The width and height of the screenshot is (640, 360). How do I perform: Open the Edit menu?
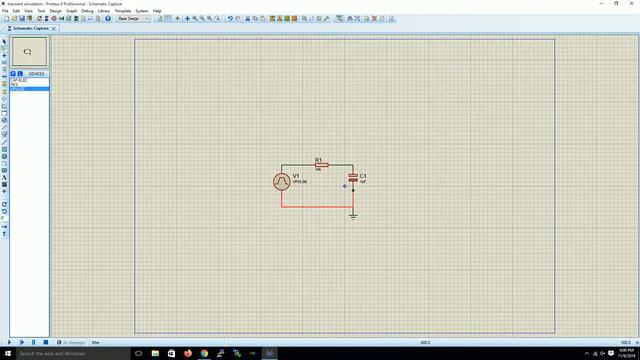click(x=16, y=11)
